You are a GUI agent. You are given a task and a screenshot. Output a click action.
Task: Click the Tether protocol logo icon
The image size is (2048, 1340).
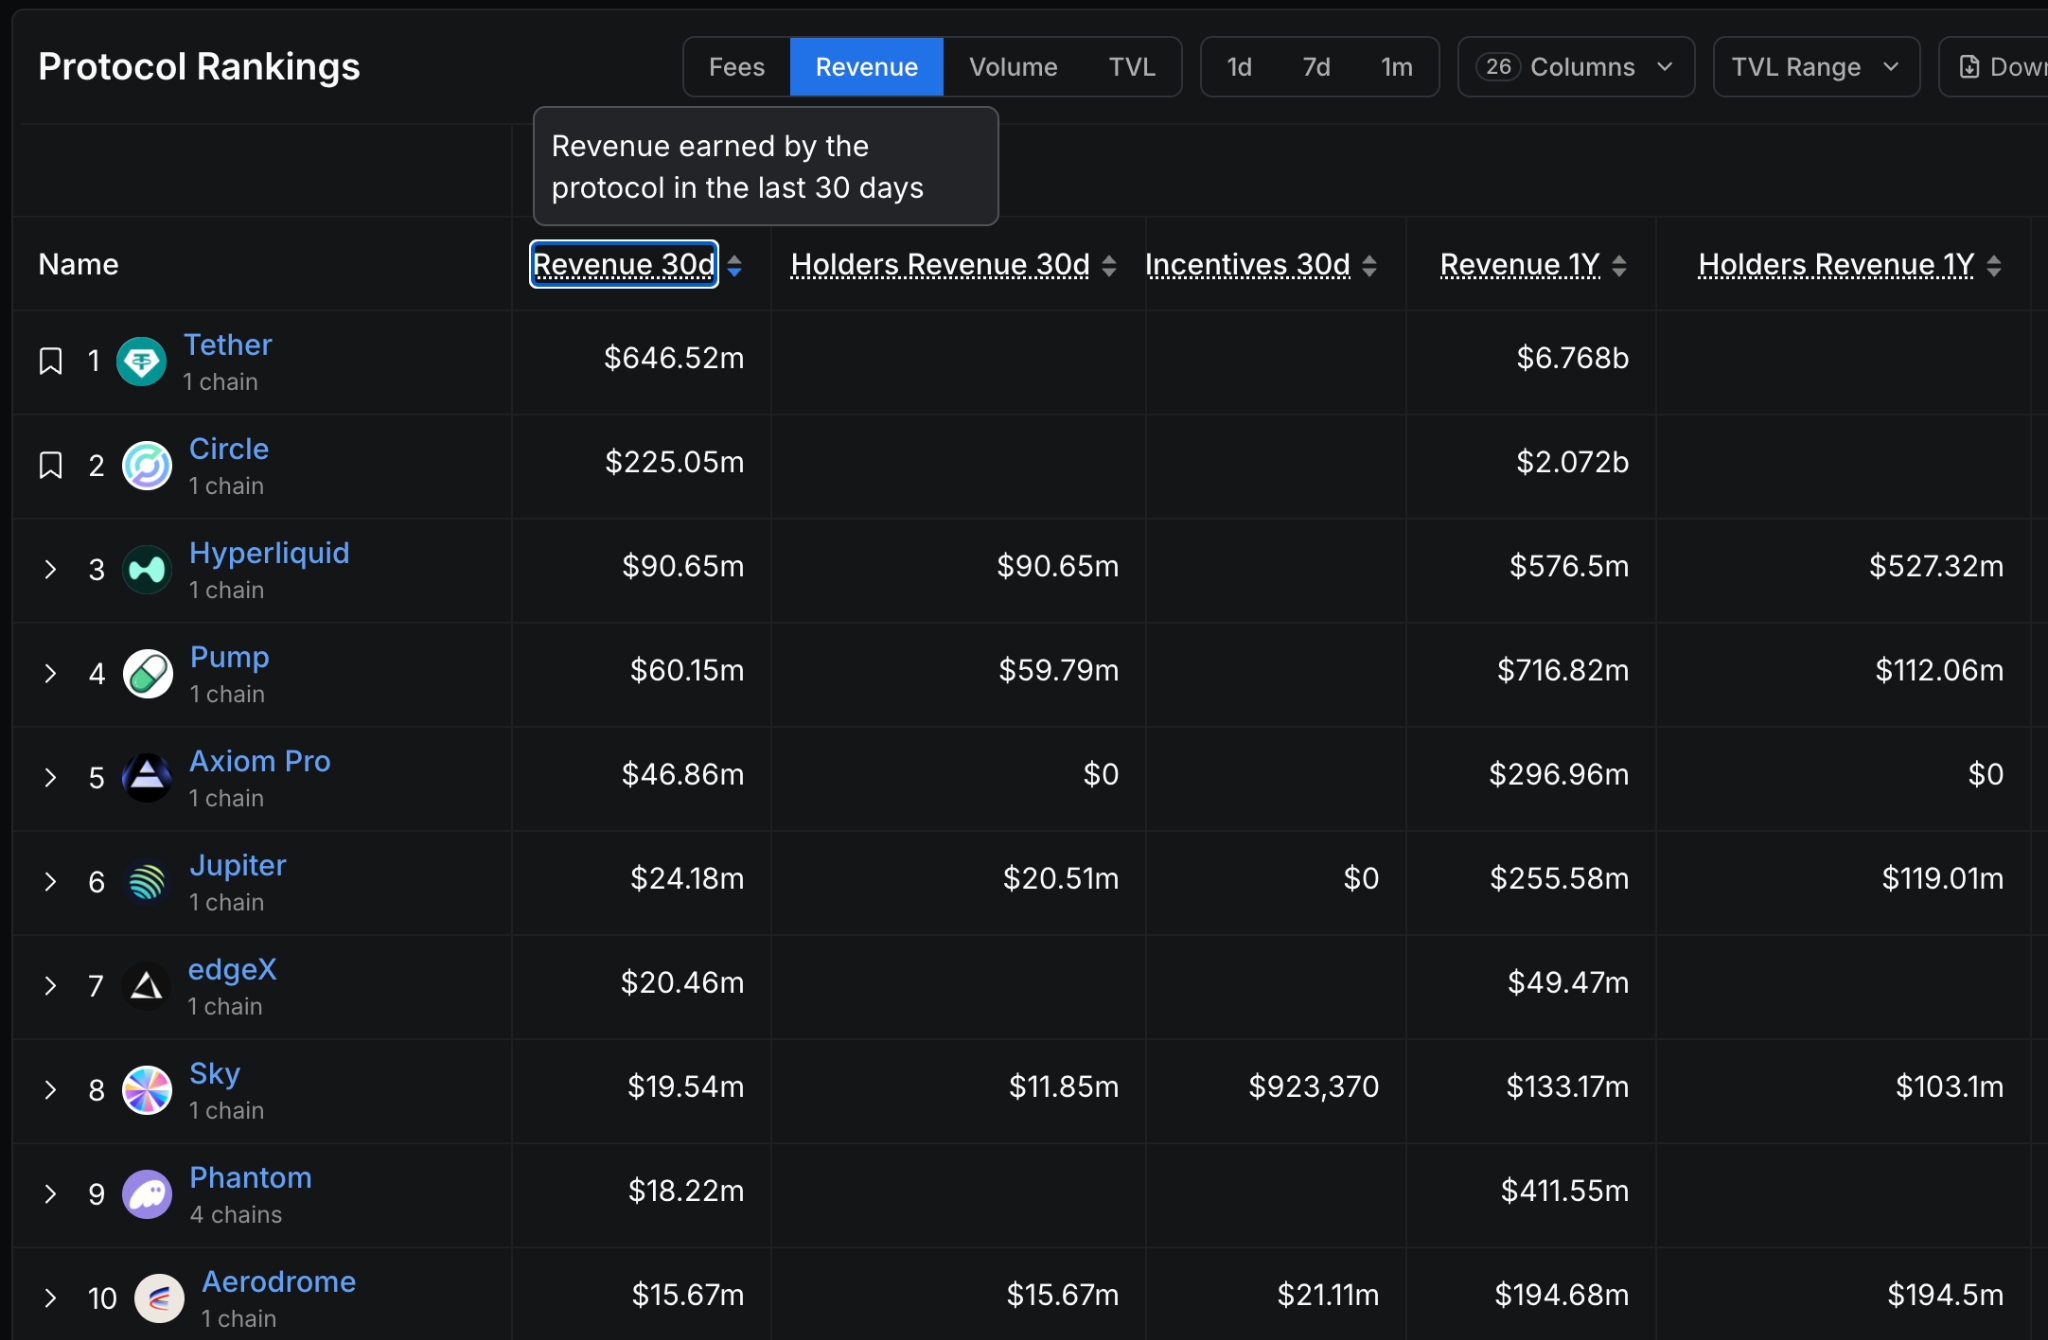click(141, 361)
